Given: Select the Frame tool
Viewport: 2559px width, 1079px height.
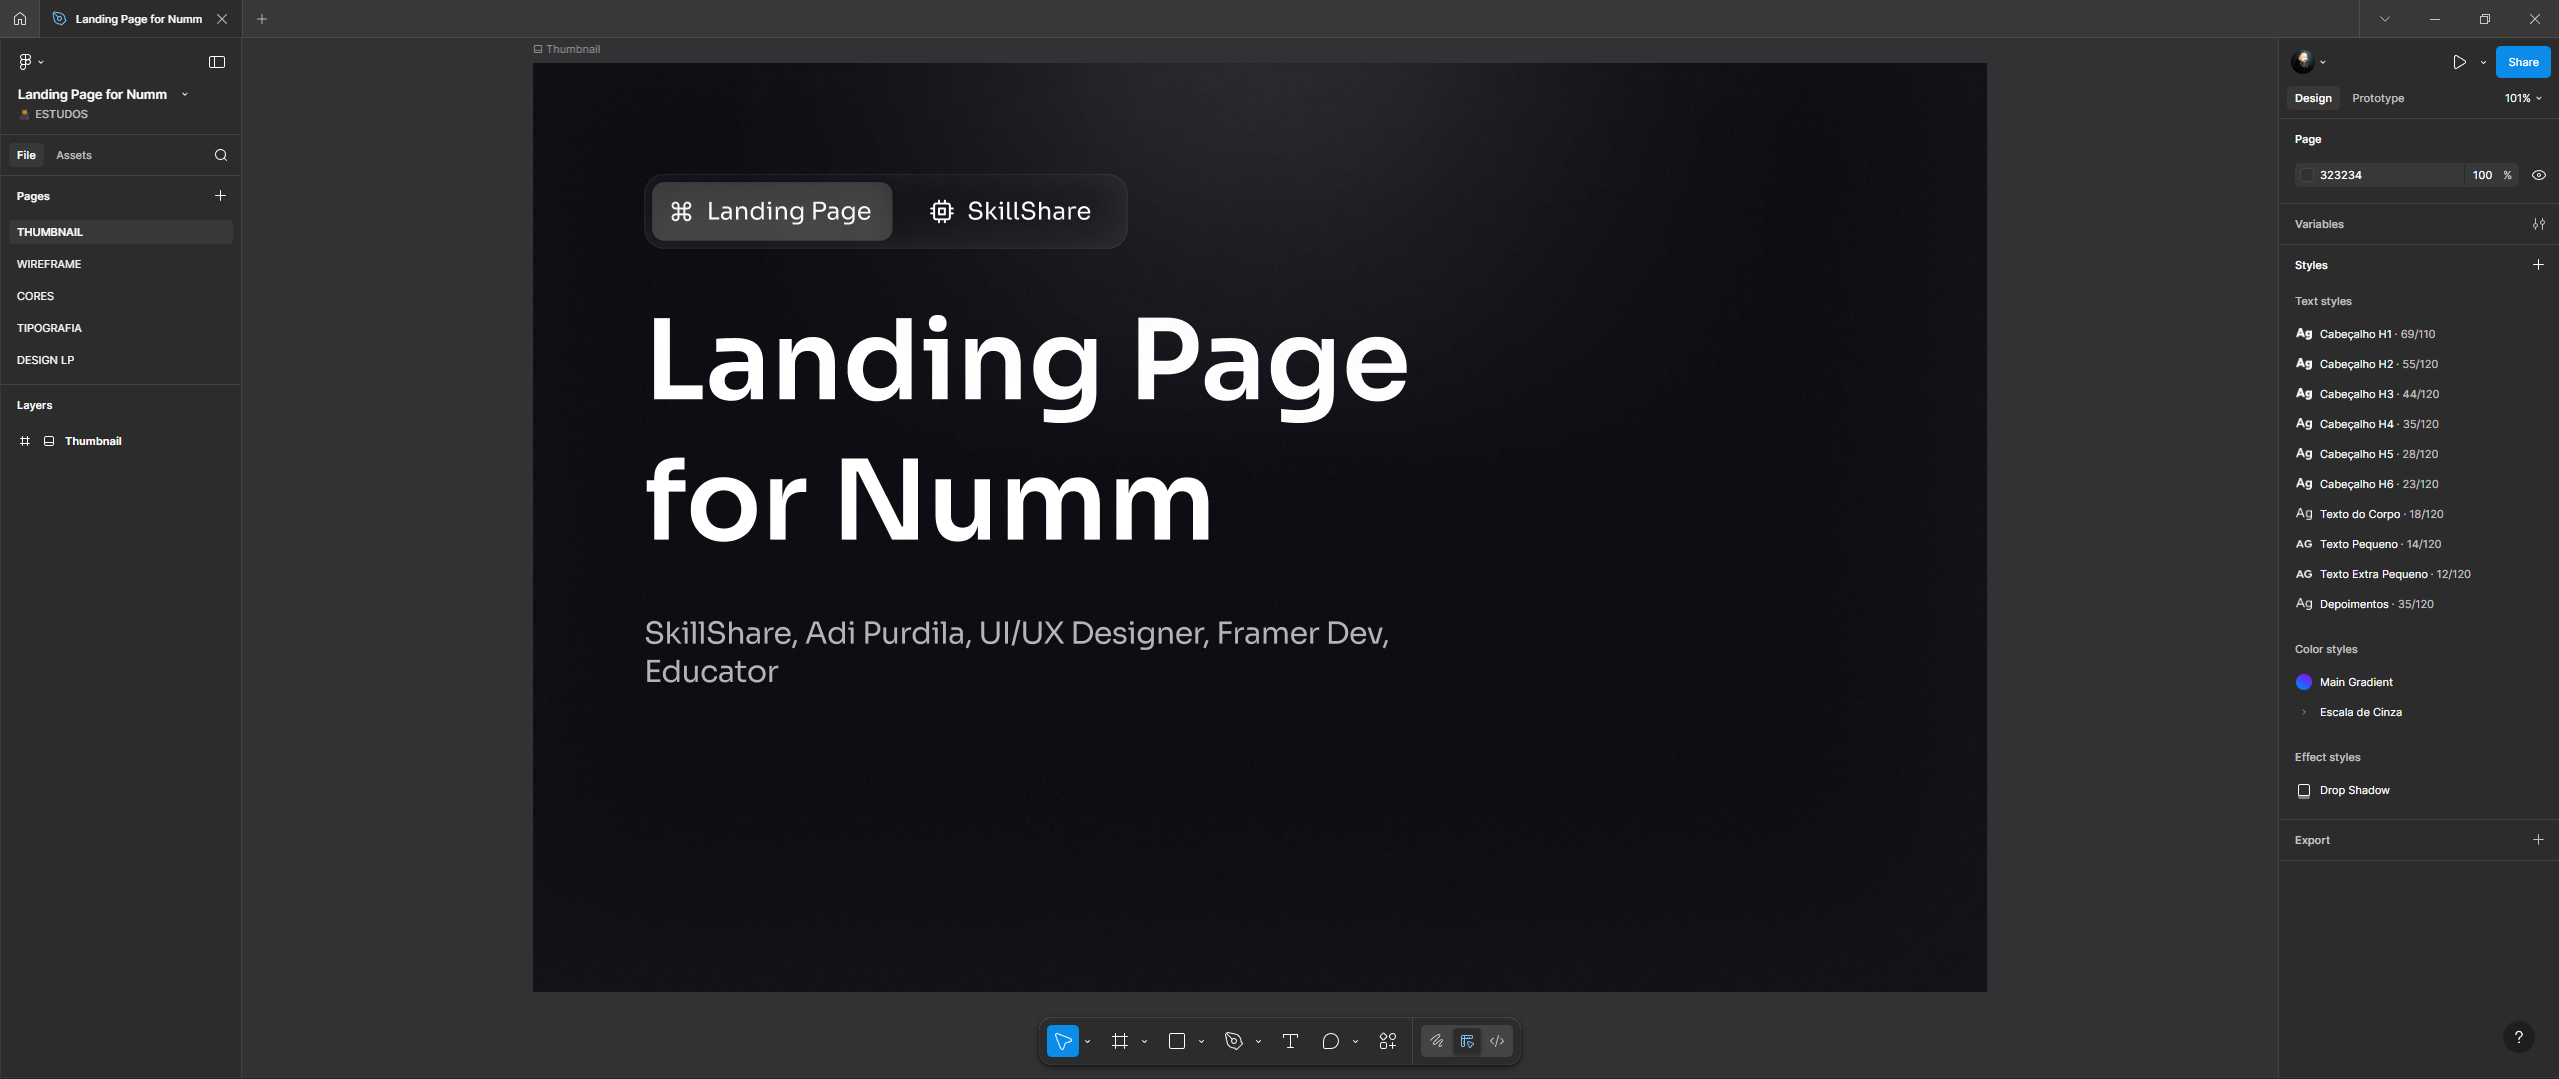Looking at the screenshot, I should (1120, 1041).
